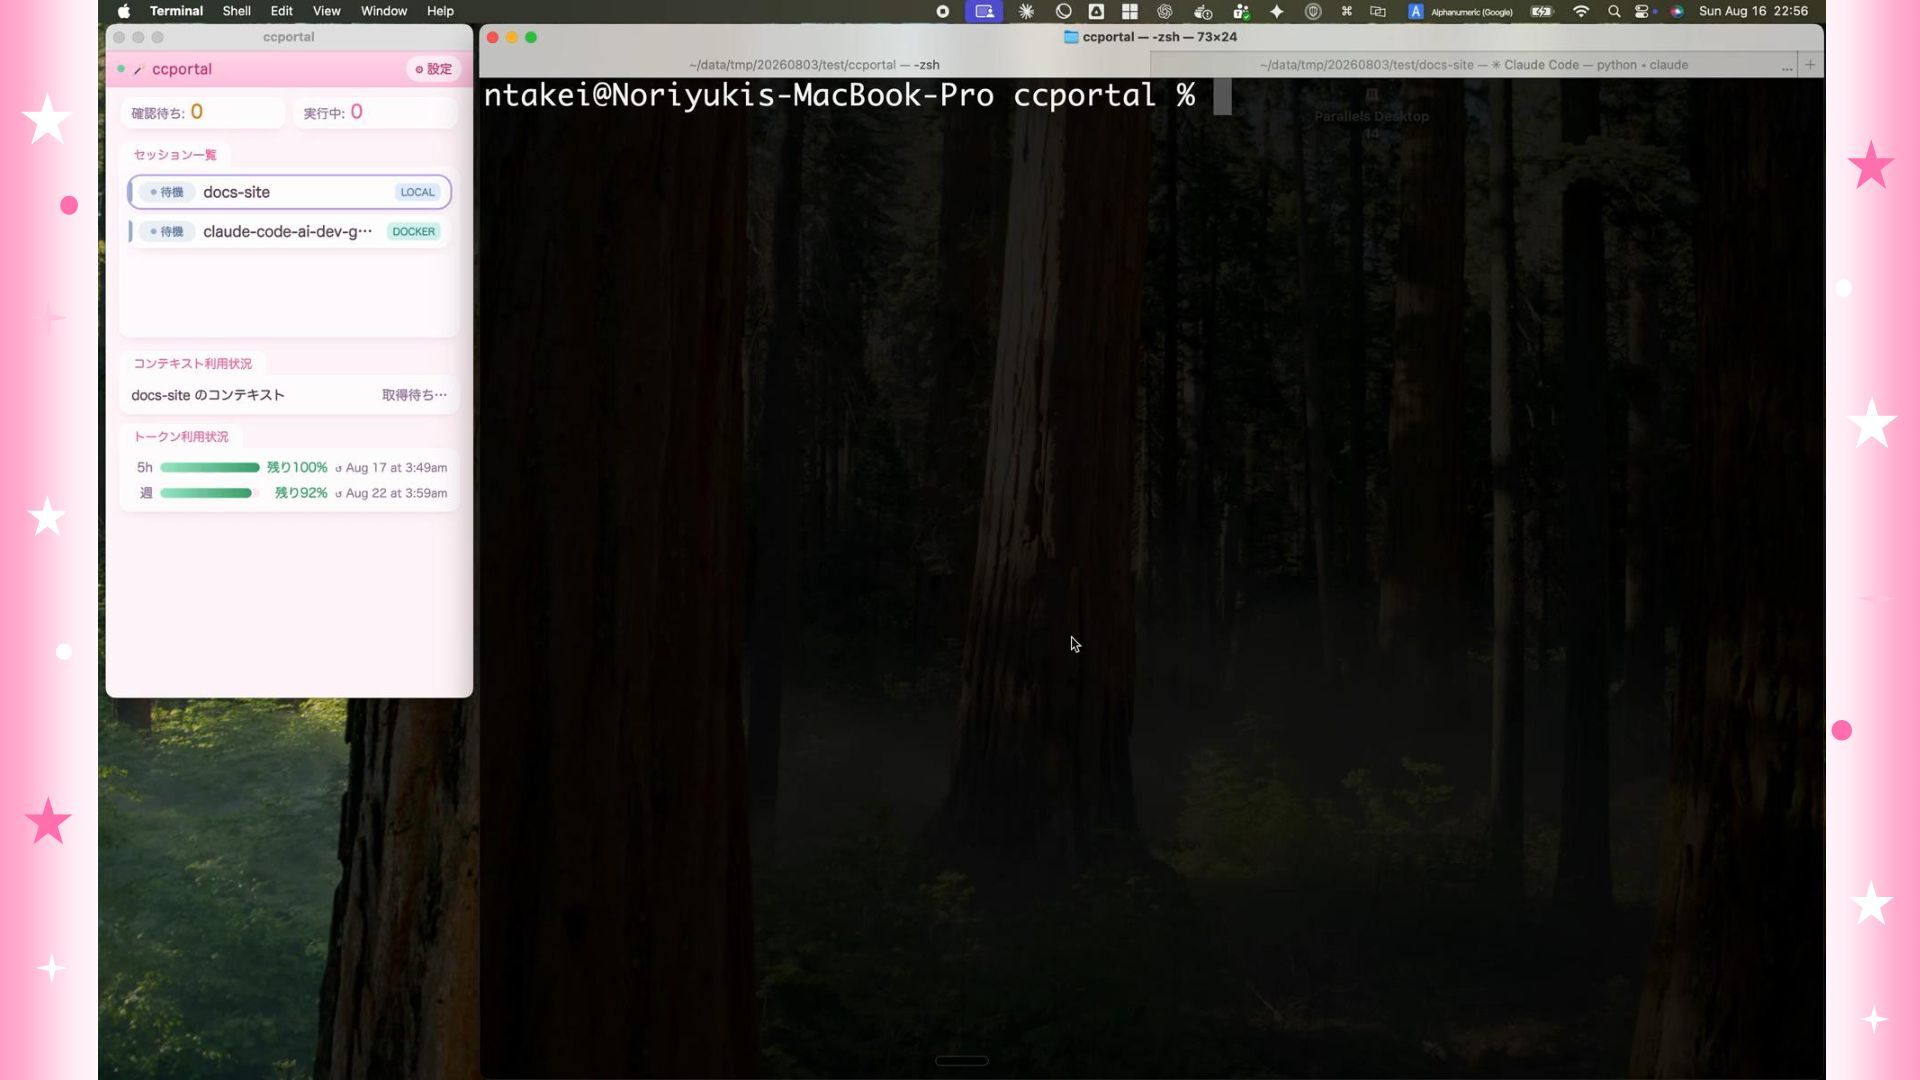Click the highlighted screen sharing menu bar icon
The height and width of the screenshot is (1080, 1920).
984,11
